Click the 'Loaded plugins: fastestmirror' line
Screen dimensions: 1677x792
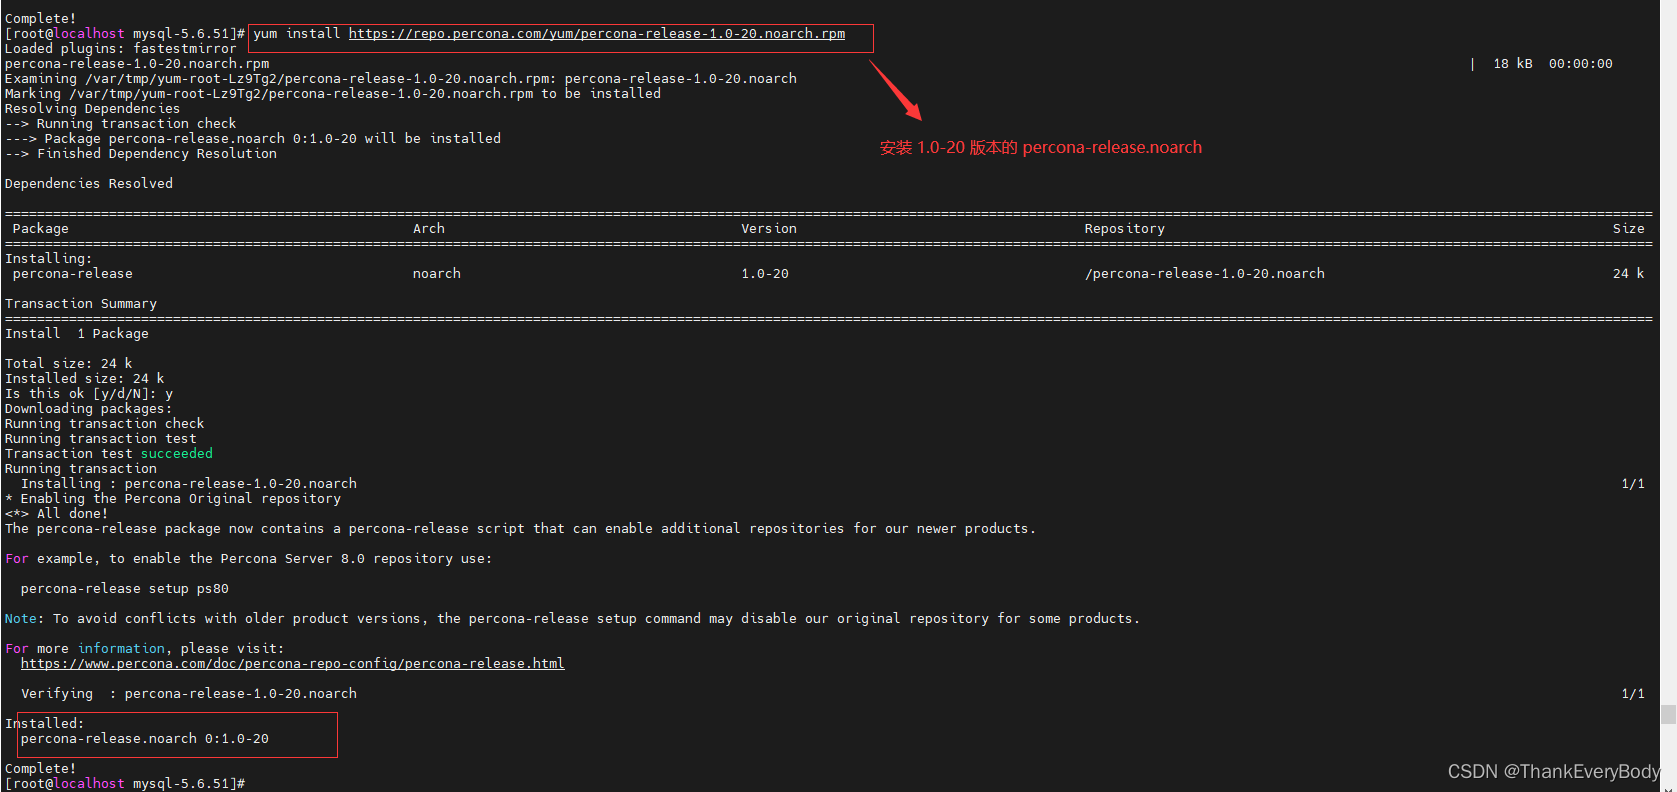121,49
